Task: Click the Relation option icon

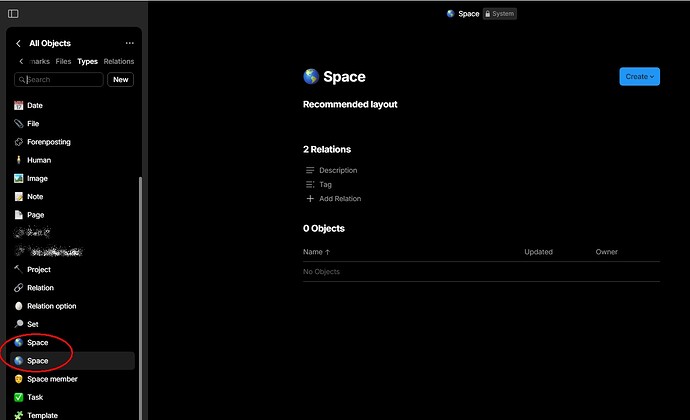Action: point(18,306)
